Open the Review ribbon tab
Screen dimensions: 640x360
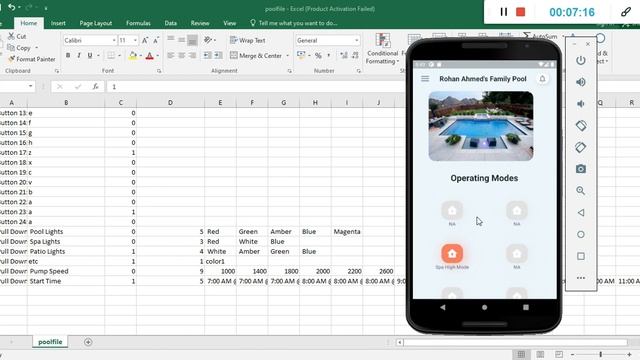click(200, 23)
